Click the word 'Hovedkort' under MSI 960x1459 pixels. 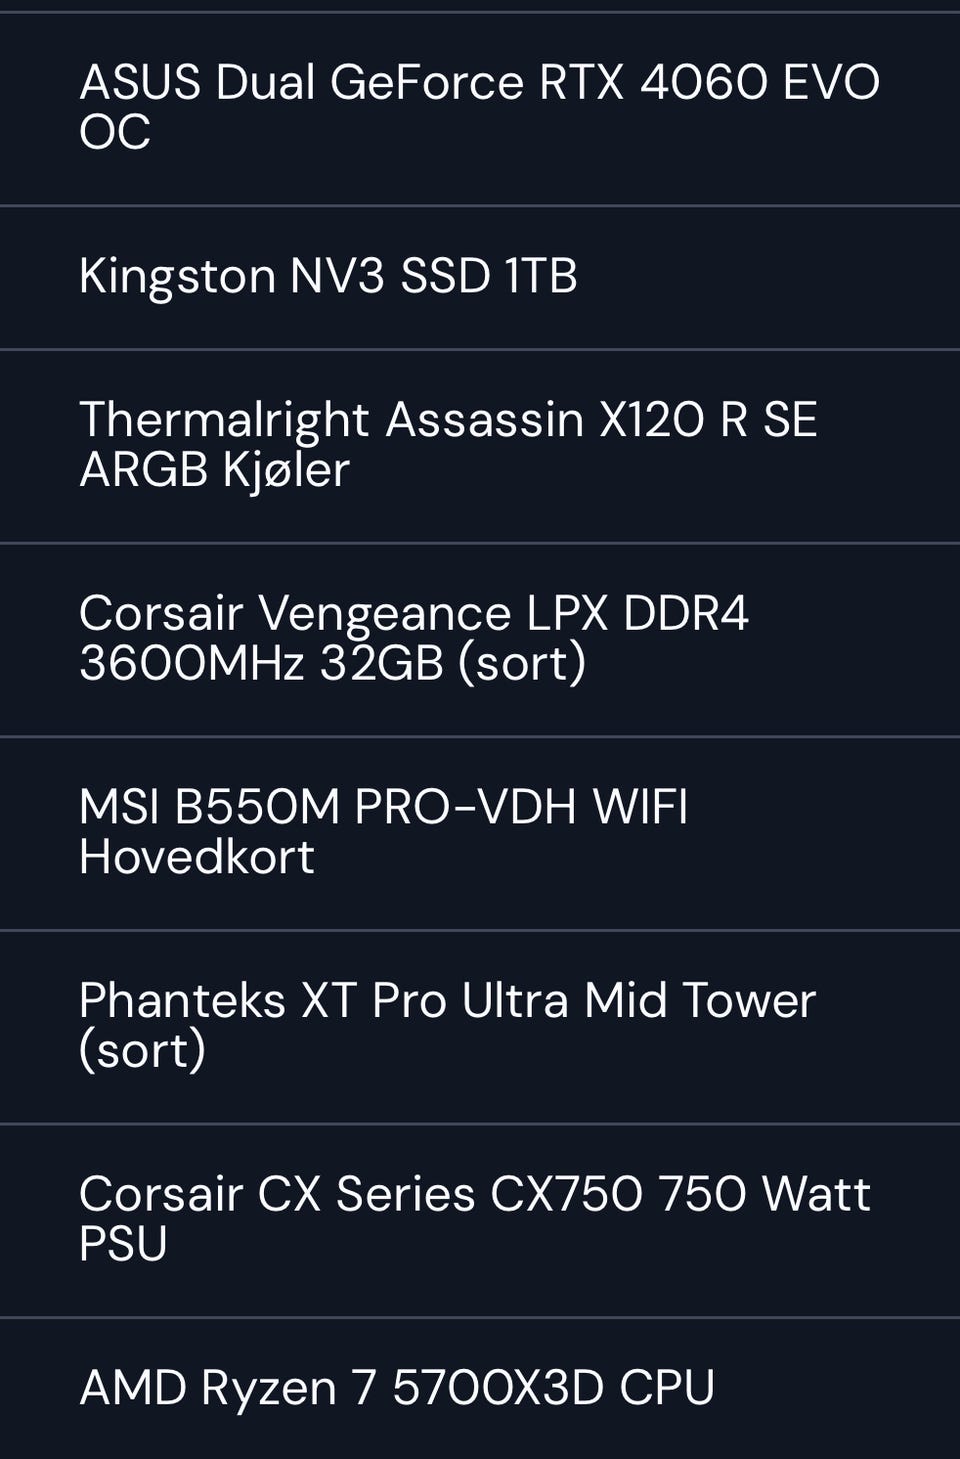(197, 857)
